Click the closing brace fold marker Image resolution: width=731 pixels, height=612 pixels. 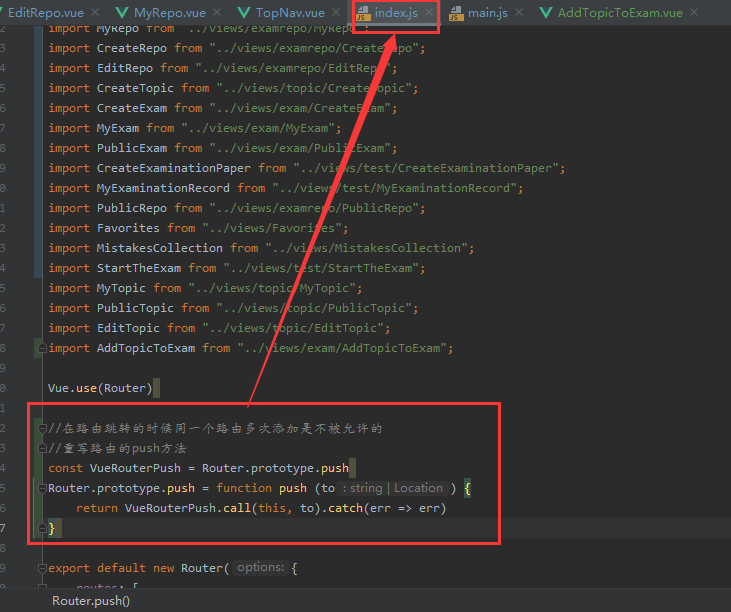pos(42,528)
